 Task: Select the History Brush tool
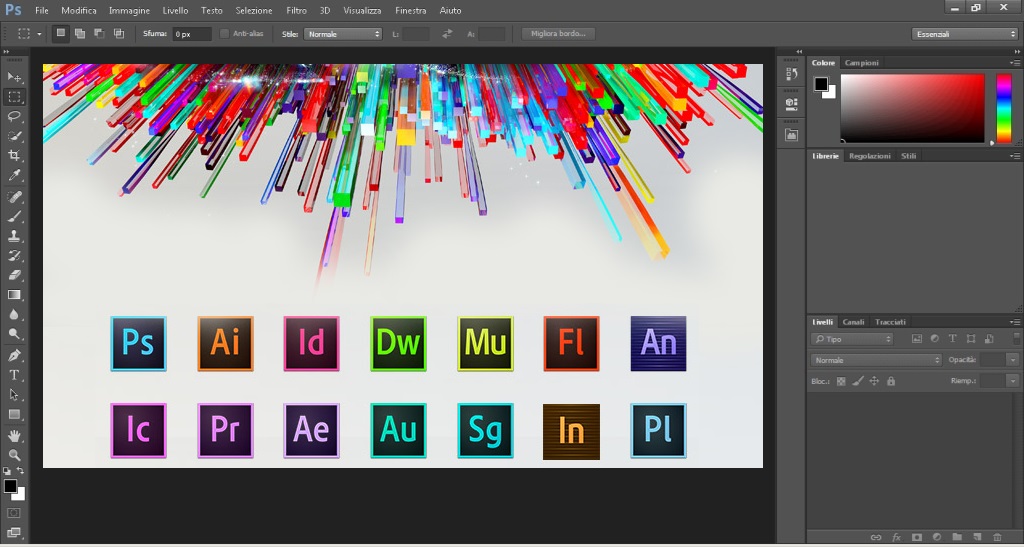coord(14,255)
